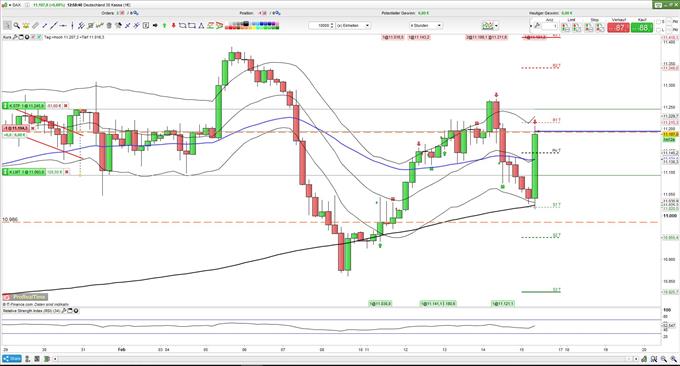680x366 pixels.
Task: Click the green 1@11.121,1 marker at bottom
Action: coord(502,304)
